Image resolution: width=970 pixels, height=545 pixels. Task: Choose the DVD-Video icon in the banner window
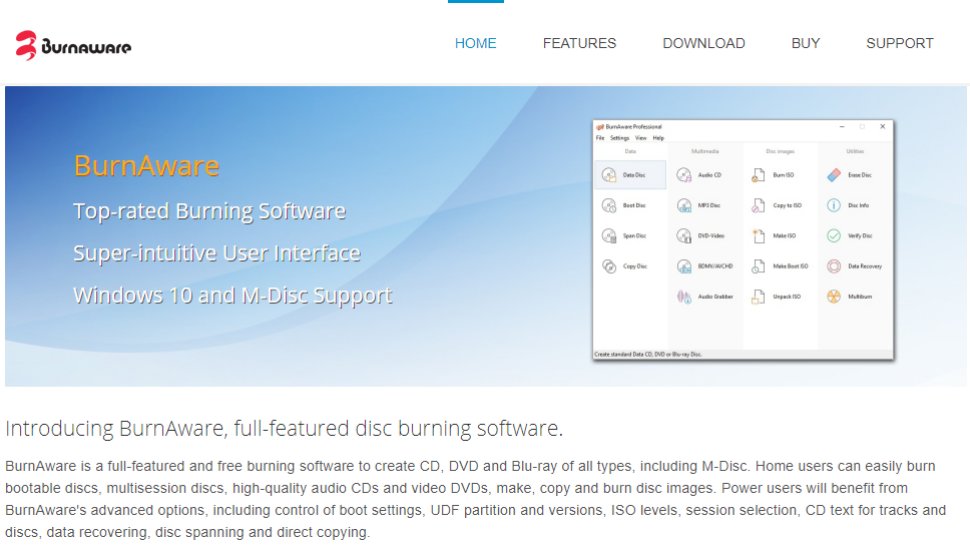684,236
